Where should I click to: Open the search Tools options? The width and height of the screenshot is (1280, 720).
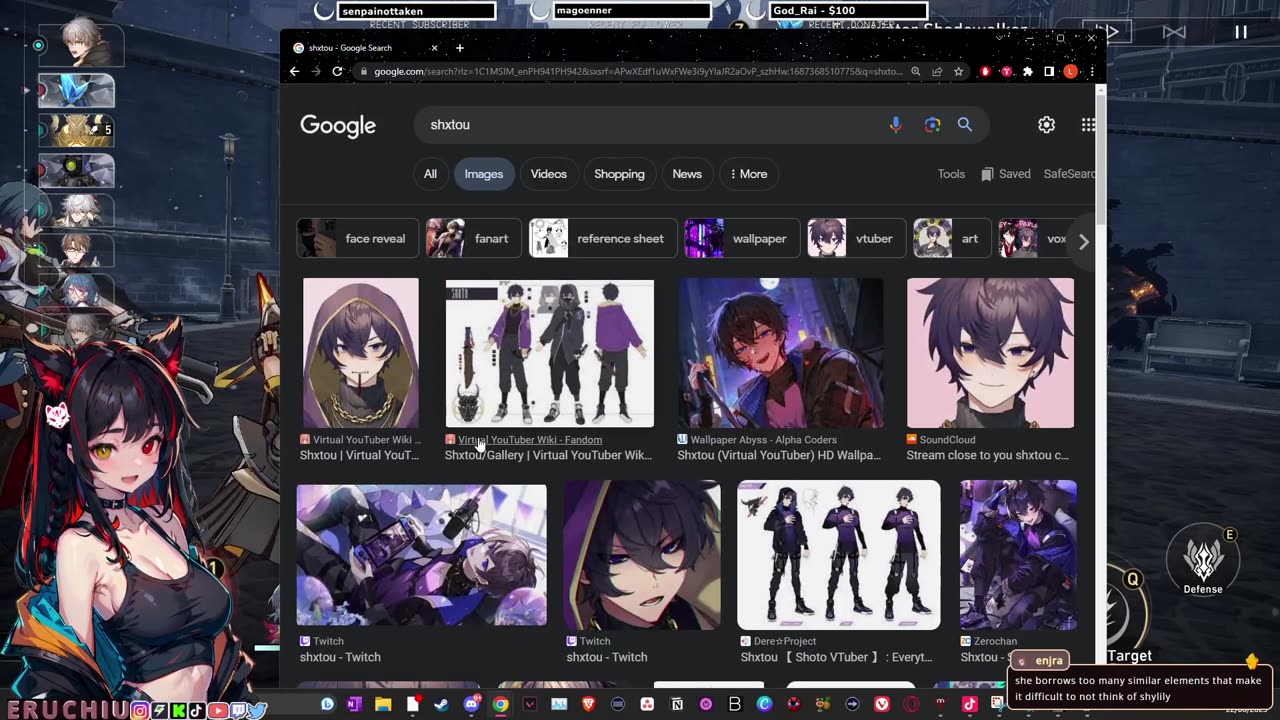coord(951,174)
